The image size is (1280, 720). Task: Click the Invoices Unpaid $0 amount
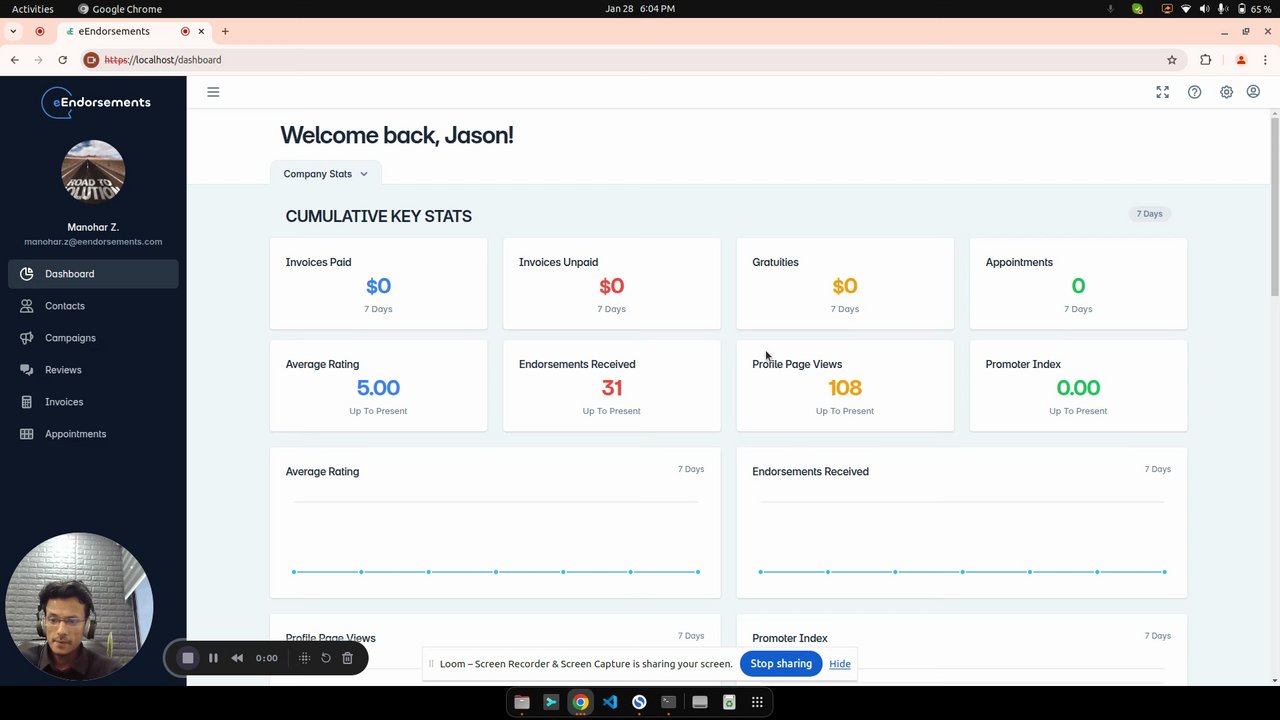point(612,286)
